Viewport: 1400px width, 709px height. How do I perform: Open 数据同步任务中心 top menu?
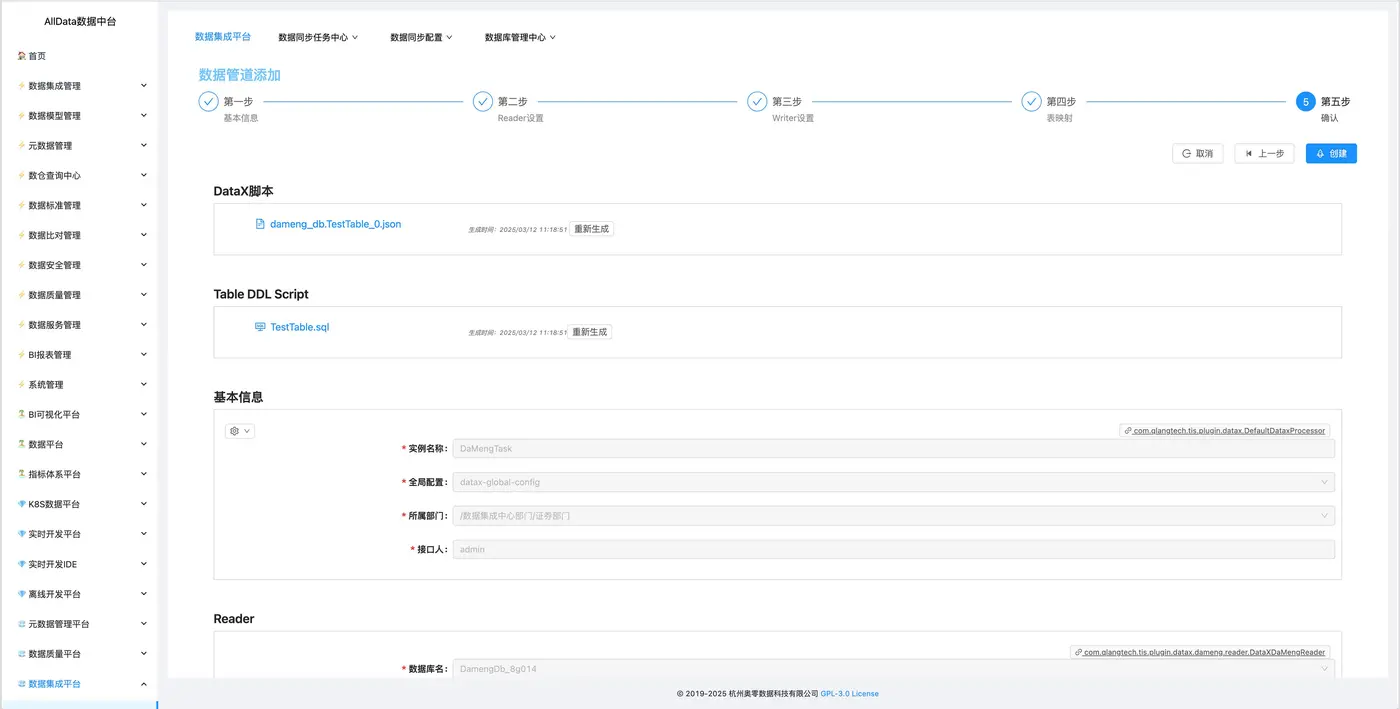(318, 37)
